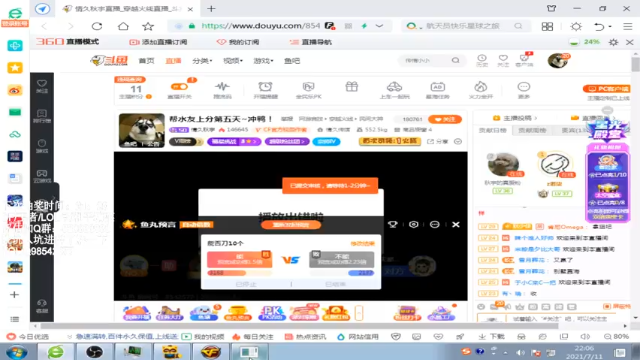The image size is (640, 360).
Task: Click the blue prediction option progress bar
Action: (342, 273)
